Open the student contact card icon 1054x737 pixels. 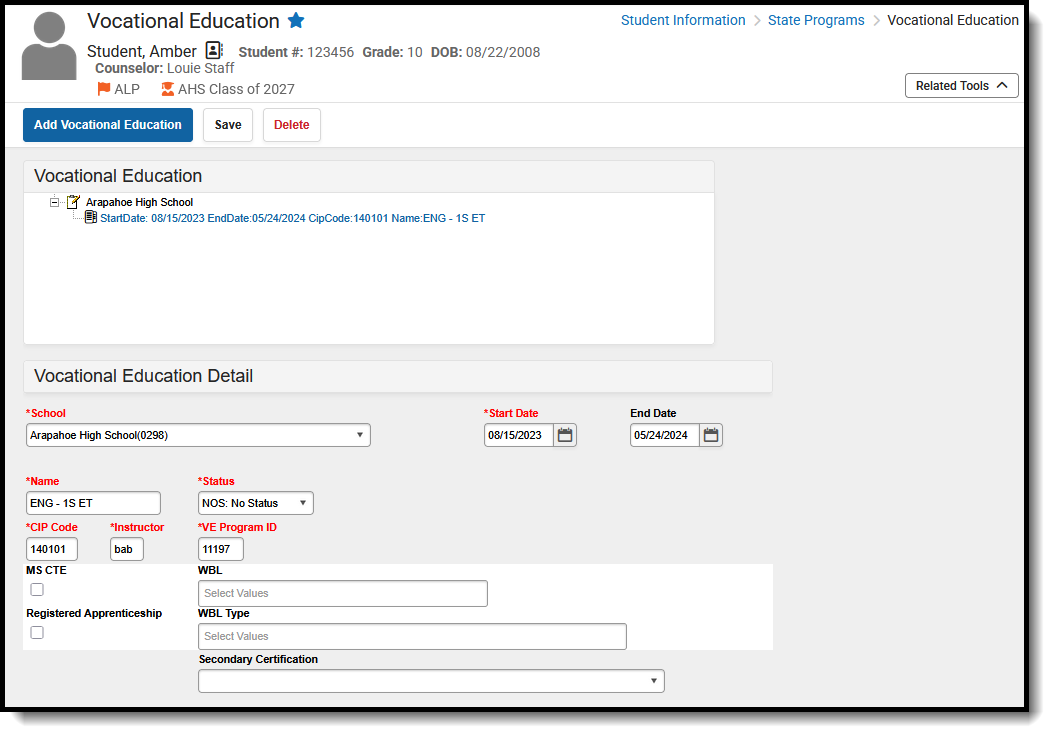click(x=214, y=50)
